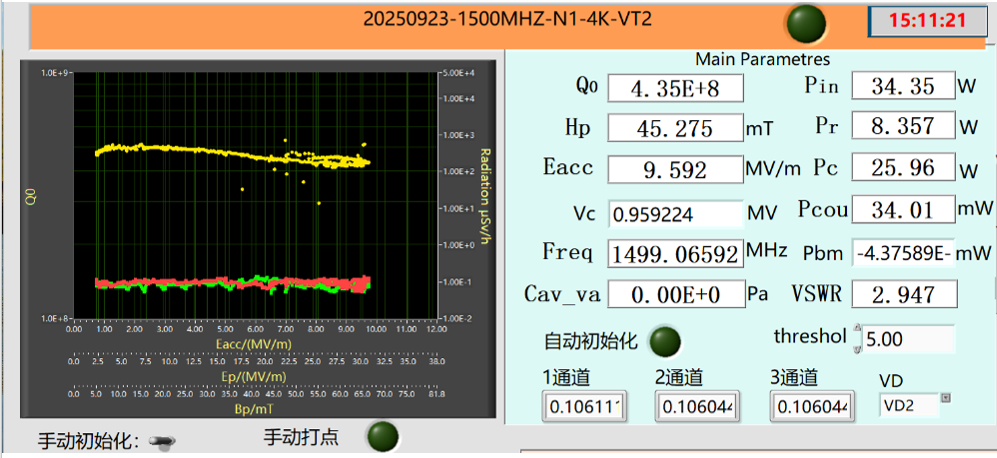997x458 pixels.
Task: Click the Freq value field in MHz
Action: 676,252
